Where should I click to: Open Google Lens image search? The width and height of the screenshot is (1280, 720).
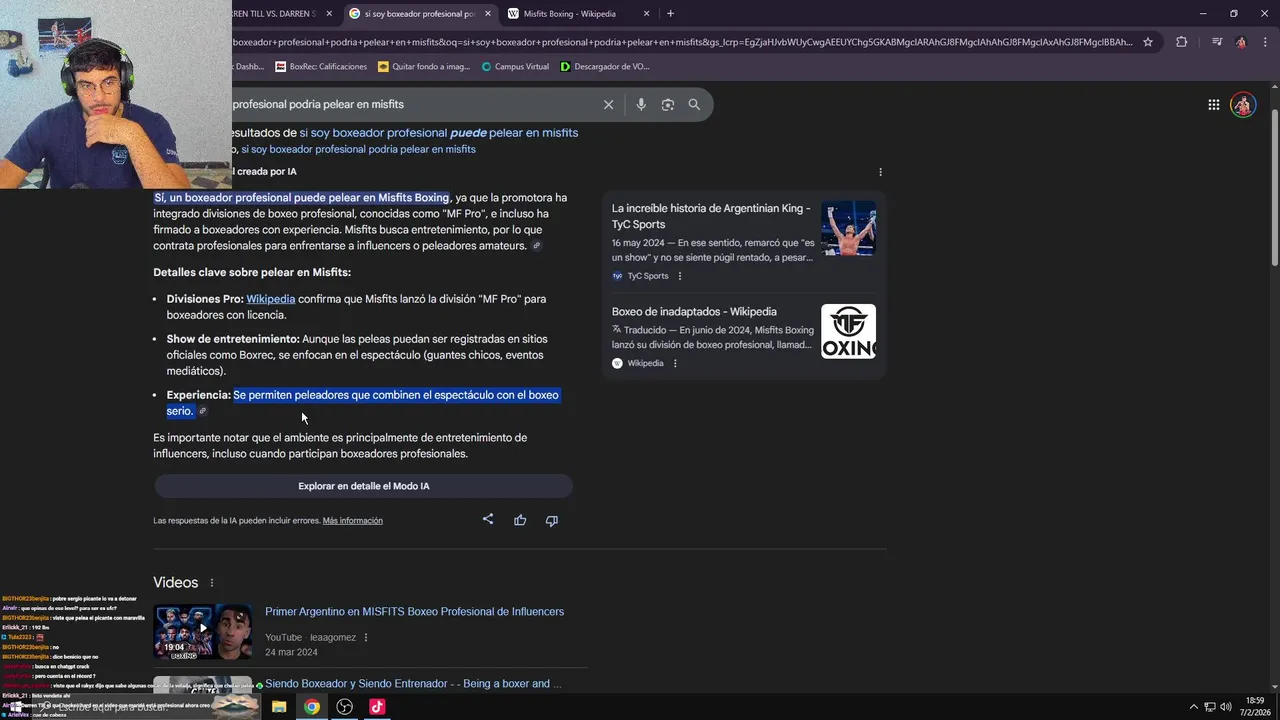pyautogui.click(x=668, y=104)
